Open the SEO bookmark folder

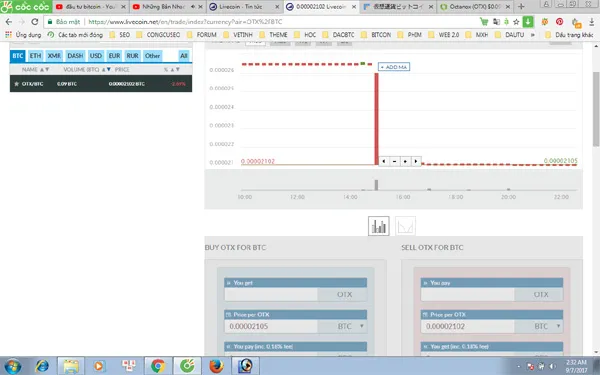(x=120, y=35)
